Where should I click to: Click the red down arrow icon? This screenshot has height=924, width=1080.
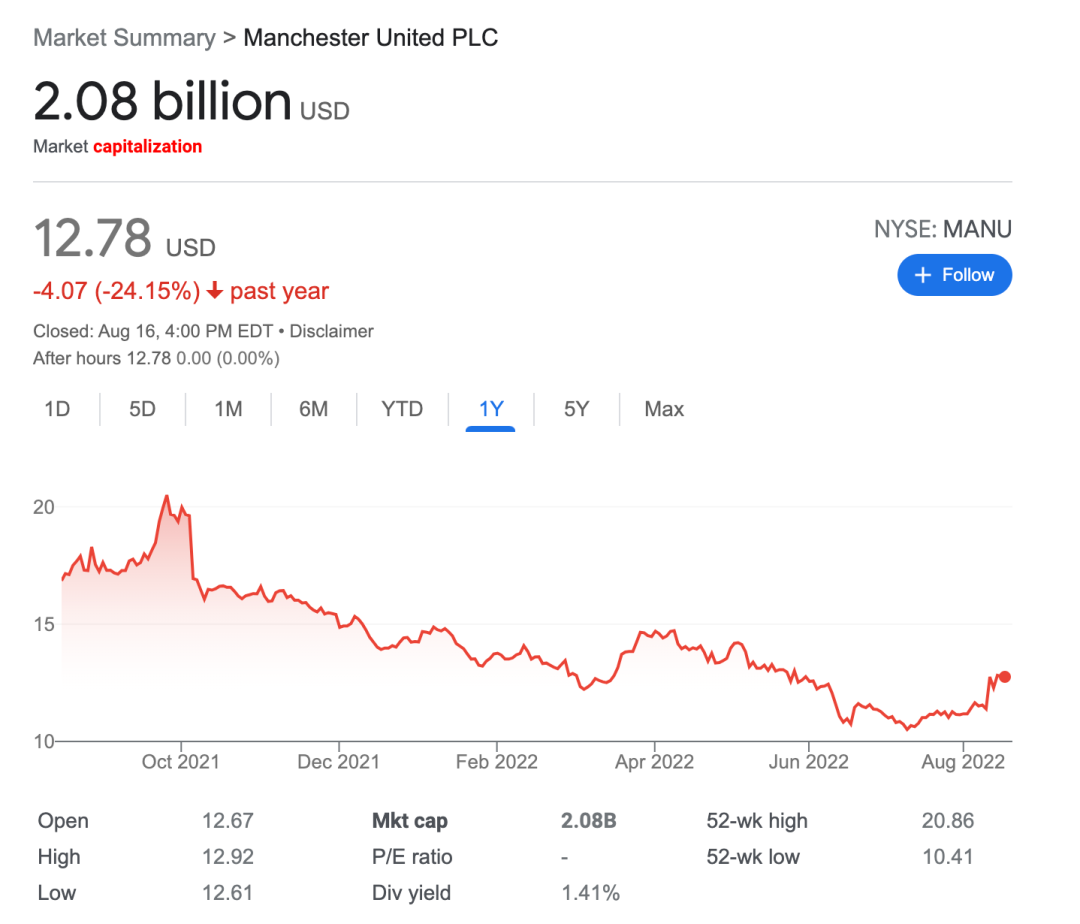[215, 292]
